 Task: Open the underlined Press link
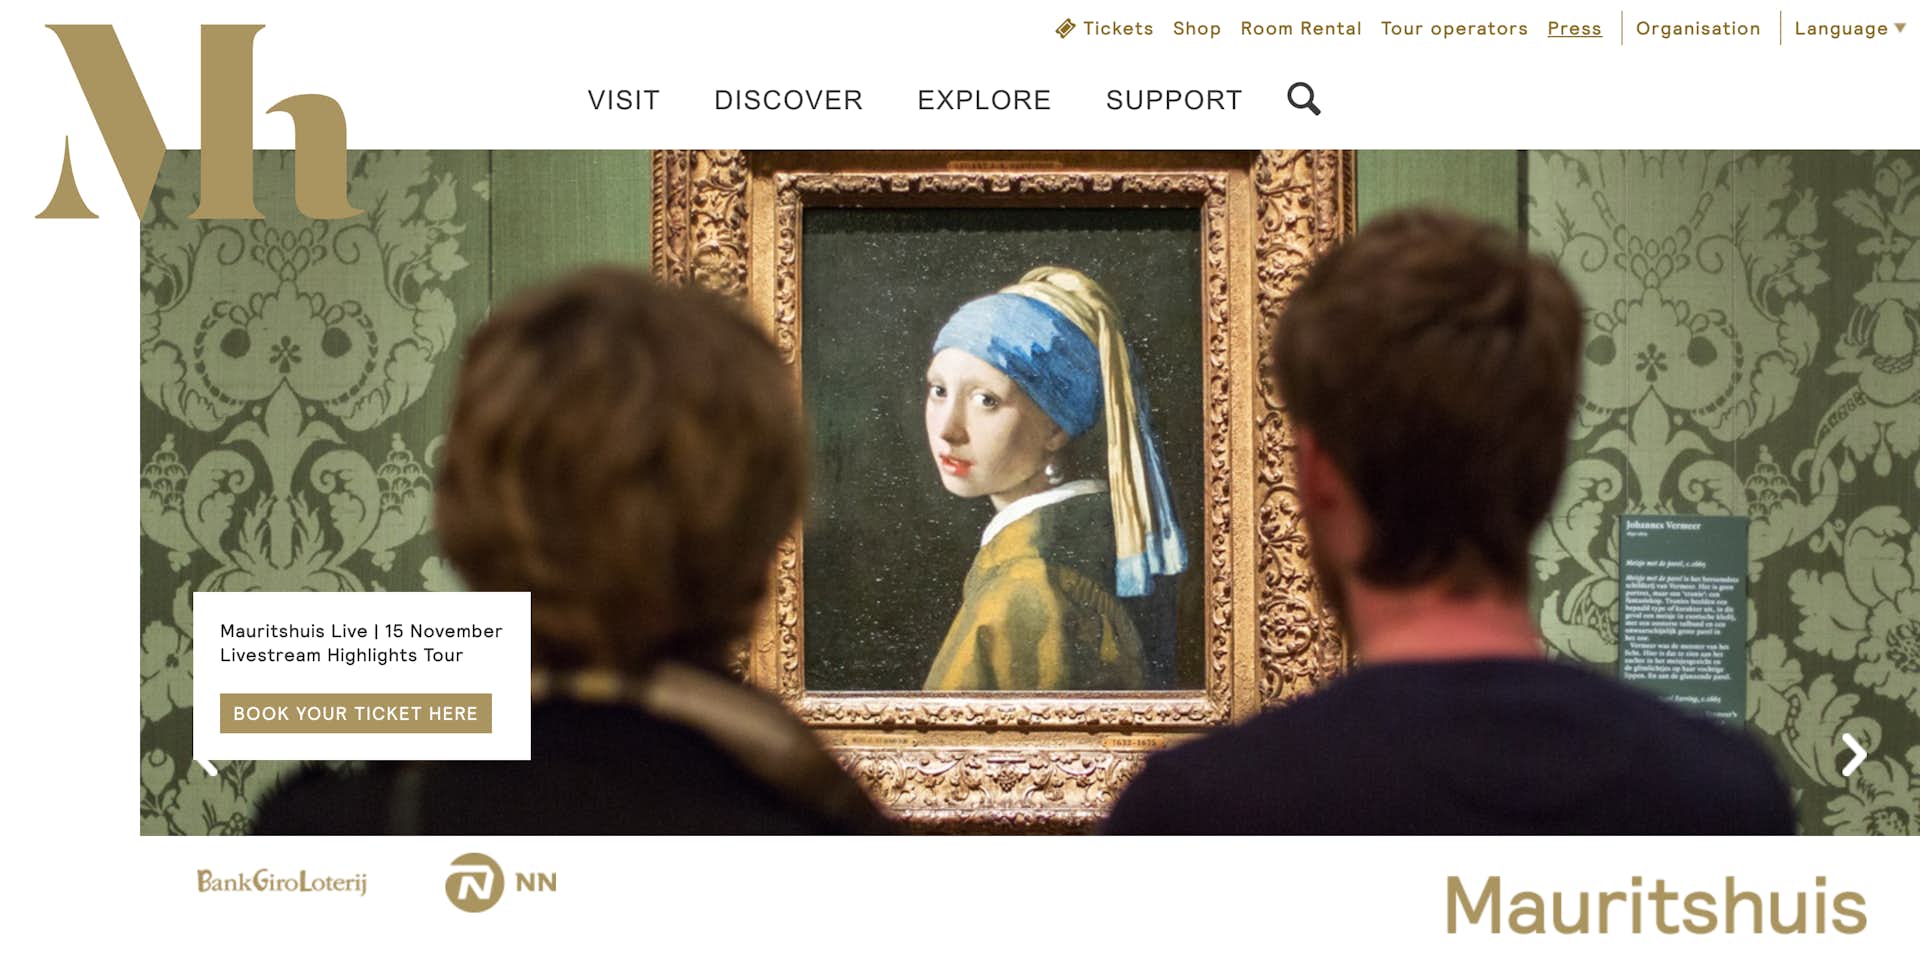1574,29
